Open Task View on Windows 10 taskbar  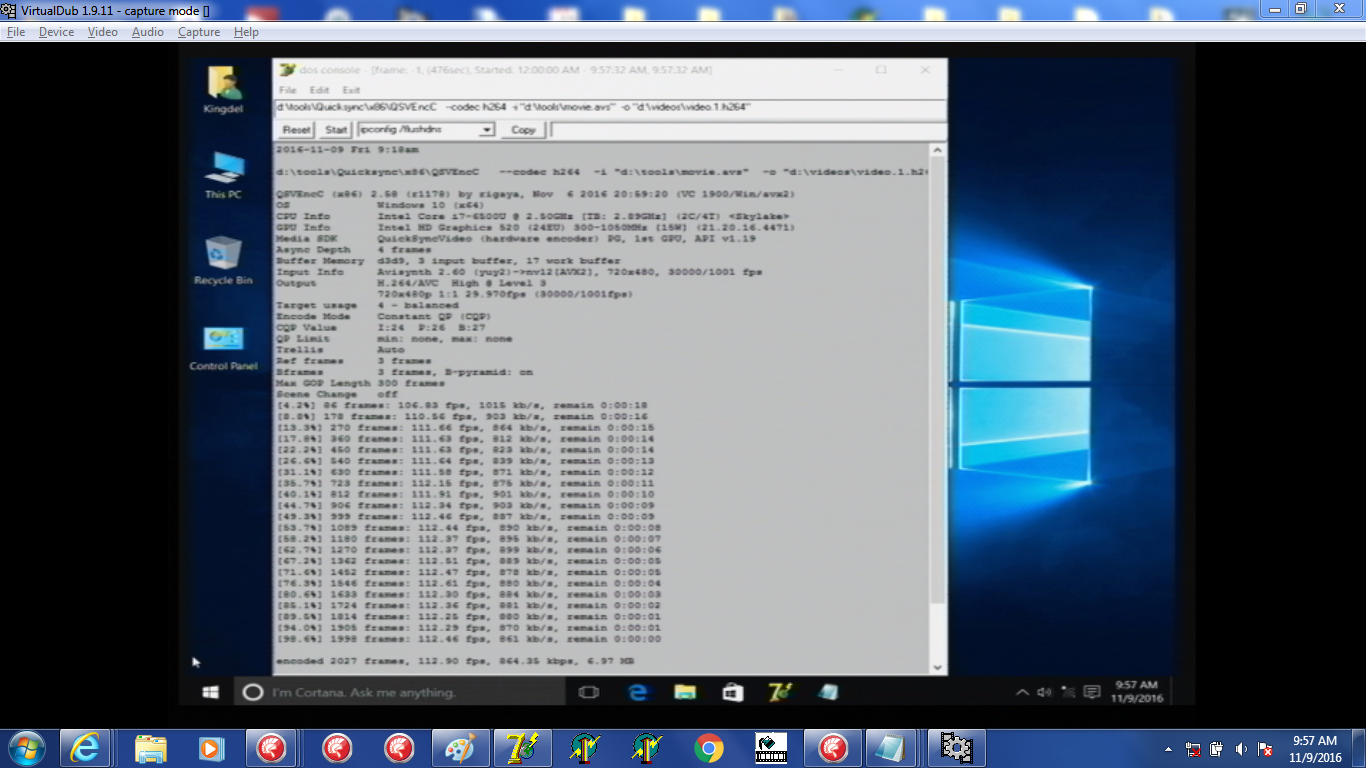tap(589, 692)
